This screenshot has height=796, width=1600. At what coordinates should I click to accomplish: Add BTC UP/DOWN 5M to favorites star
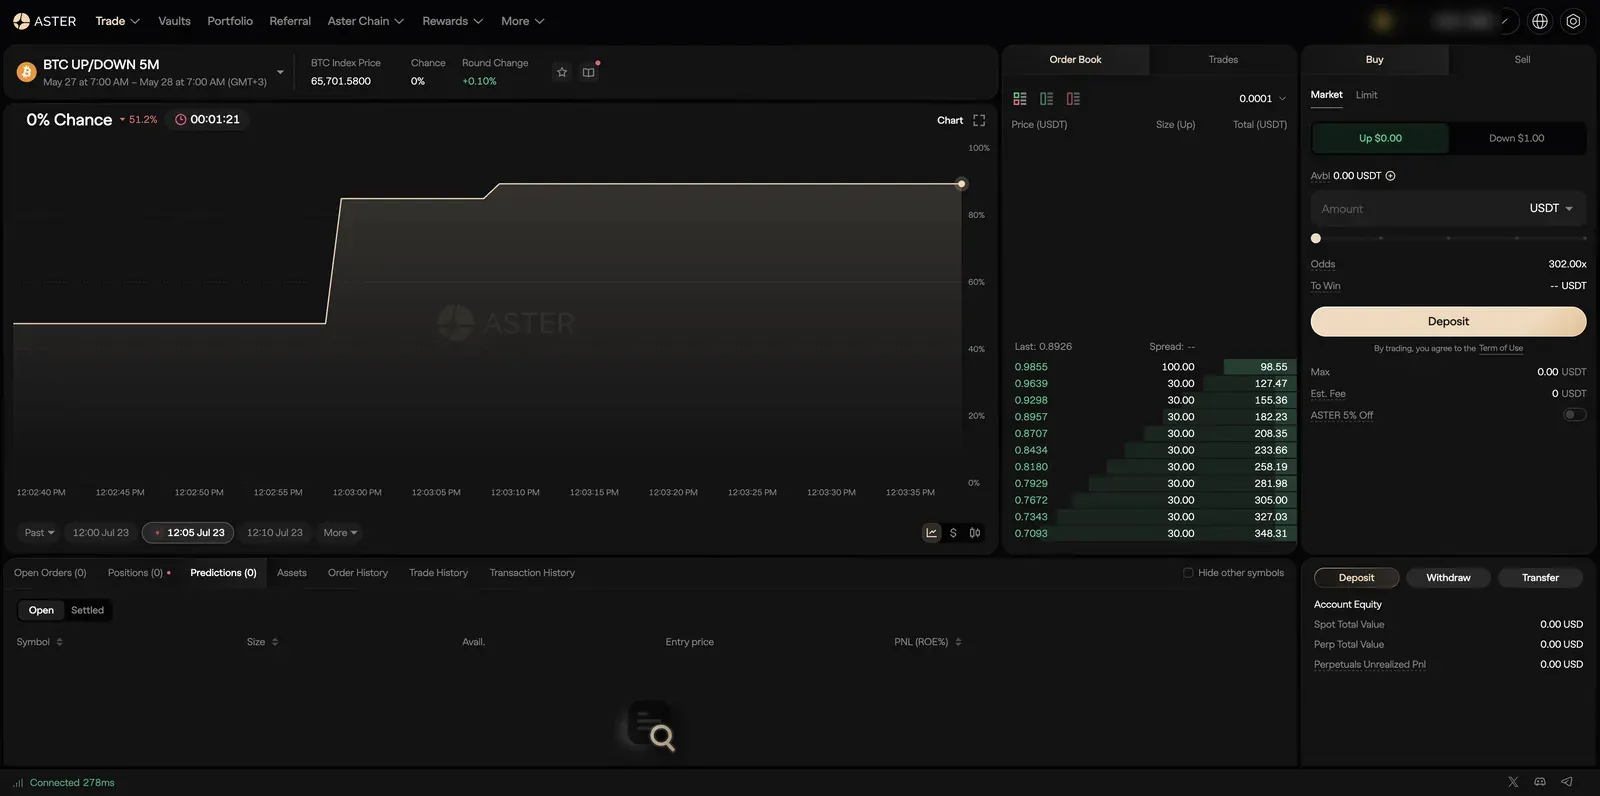[562, 72]
